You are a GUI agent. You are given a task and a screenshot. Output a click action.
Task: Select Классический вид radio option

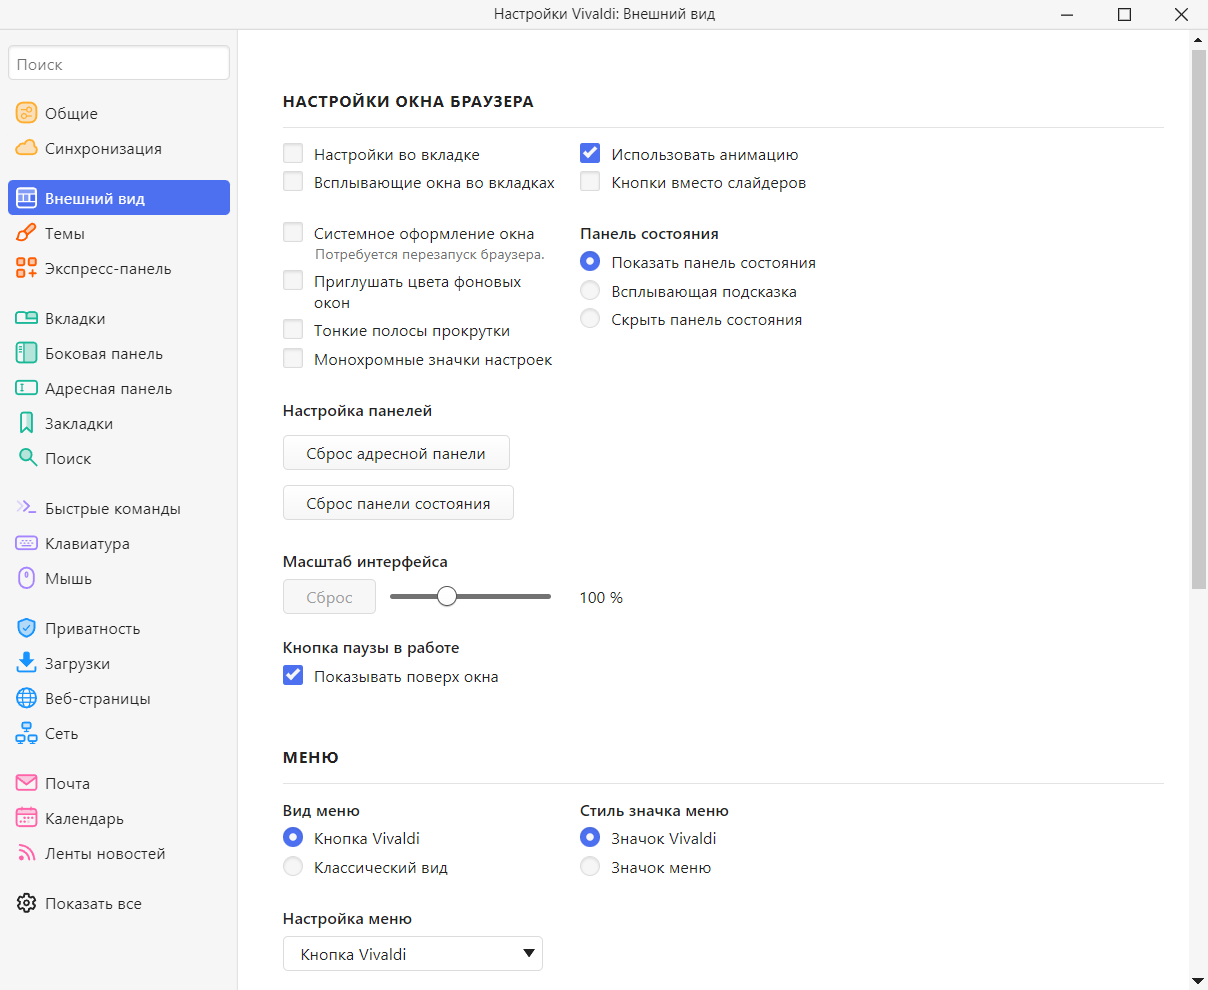coord(293,867)
